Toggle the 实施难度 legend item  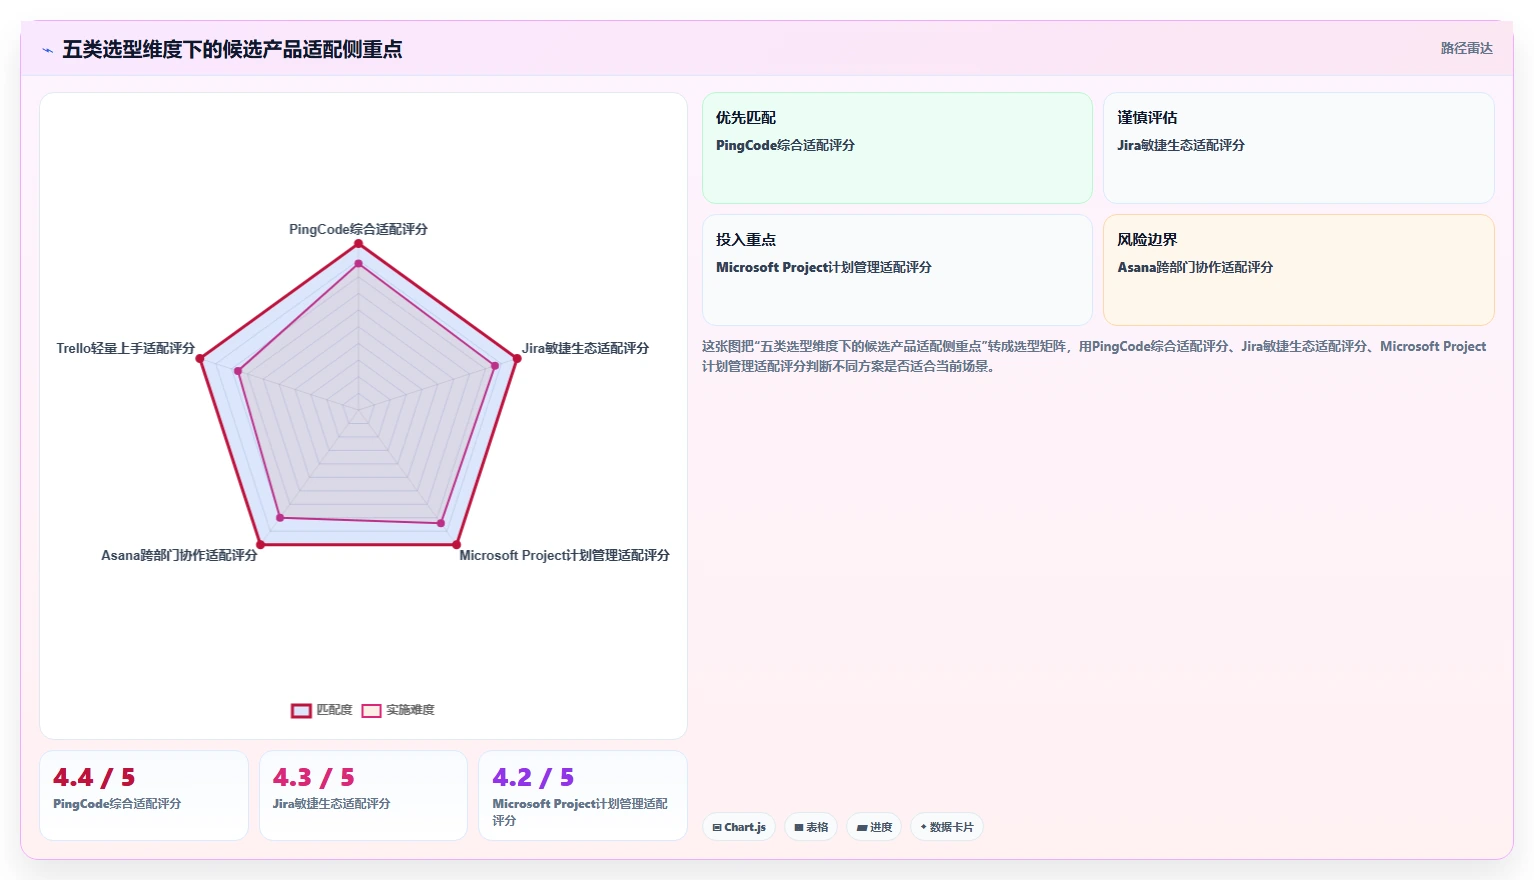[398, 710]
